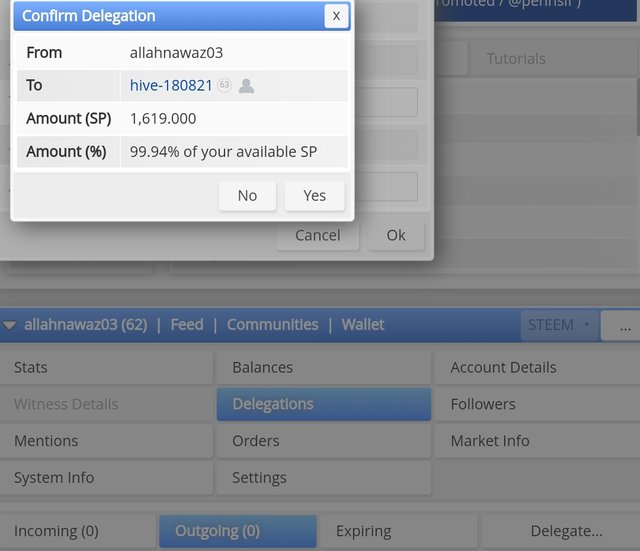The image size is (640, 551).
Task: Open System Info tab
Action: click(x=106, y=478)
